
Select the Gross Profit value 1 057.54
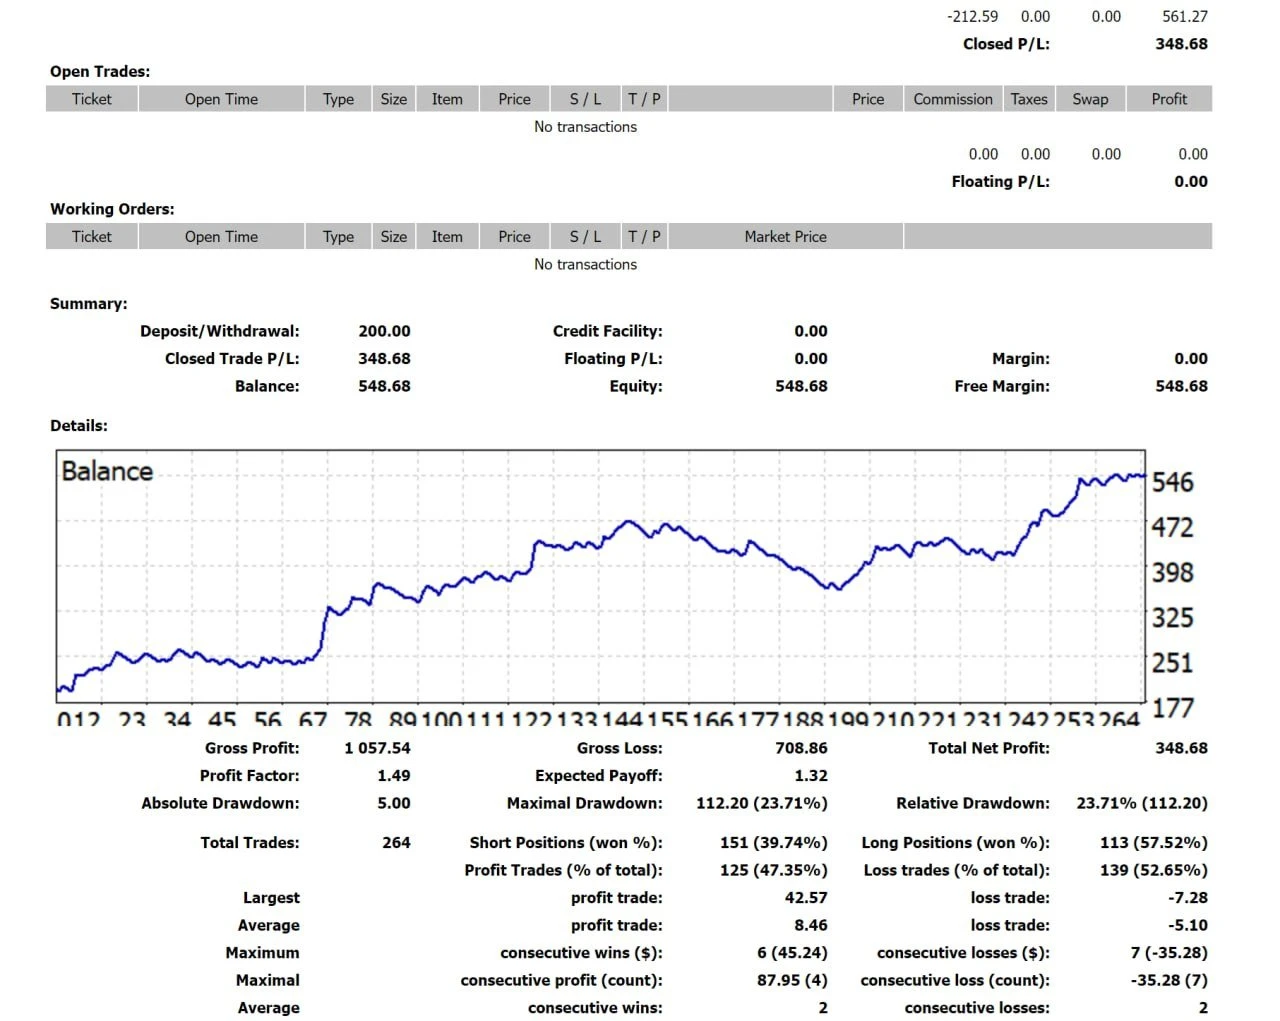pos(377,748)
